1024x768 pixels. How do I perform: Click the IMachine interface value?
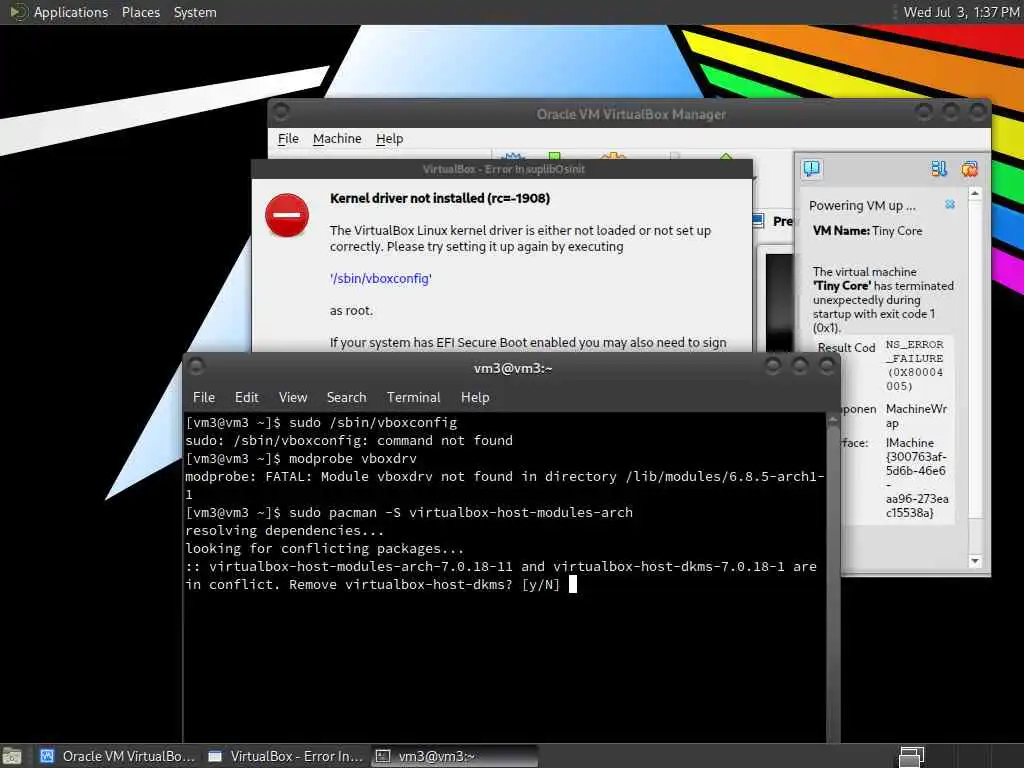[917, 477]
